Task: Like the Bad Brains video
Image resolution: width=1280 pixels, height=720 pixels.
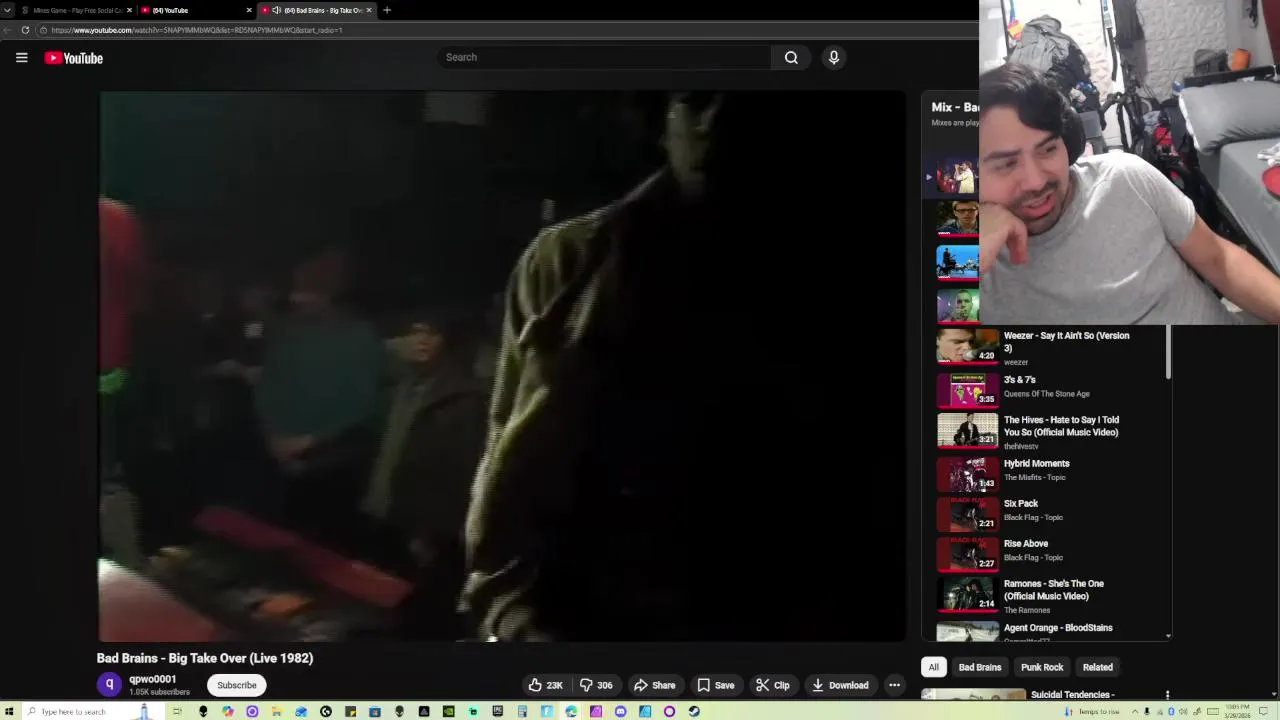Action: pos(545,685)
